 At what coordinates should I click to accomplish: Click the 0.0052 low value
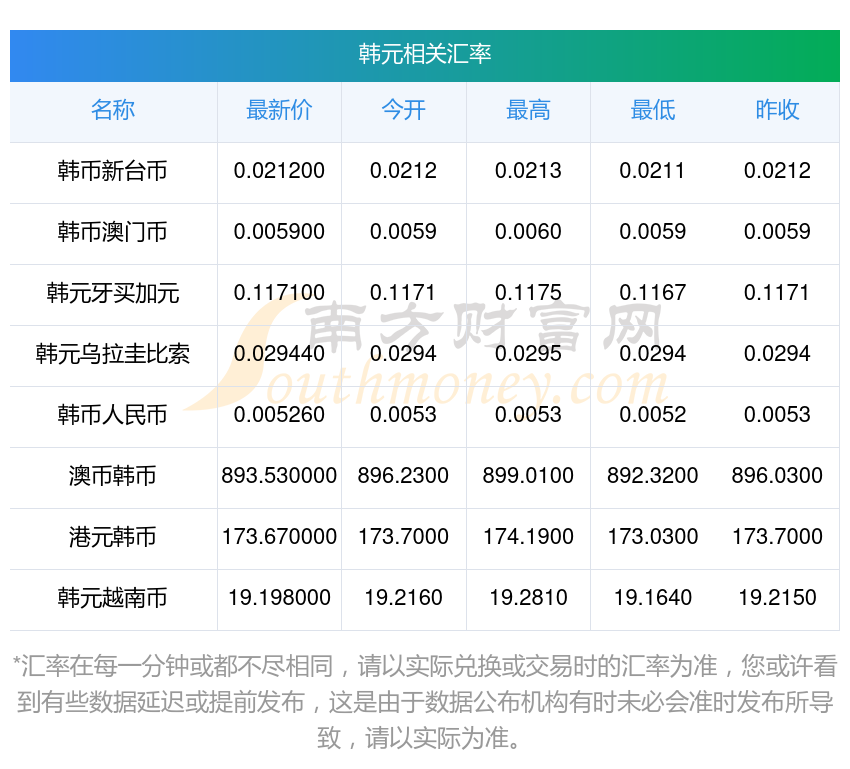tap(653, 415)
